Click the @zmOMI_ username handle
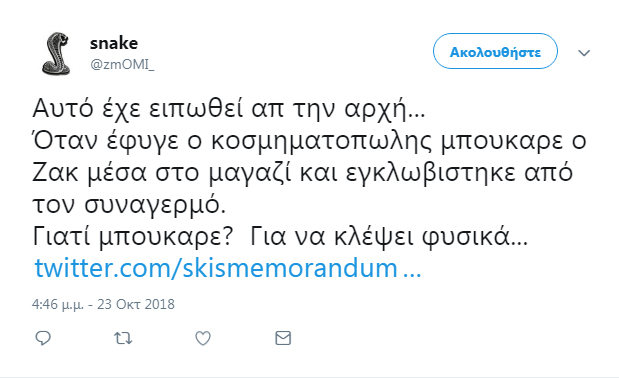The image size is (619, 378). (122, 64)
